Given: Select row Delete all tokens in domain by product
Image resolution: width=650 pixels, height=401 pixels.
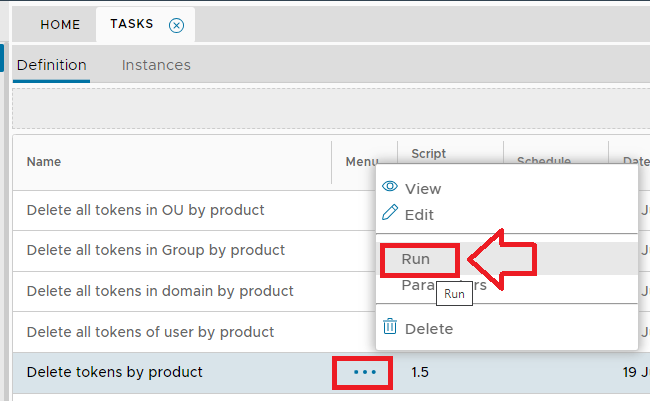Looking at the screenshot, I should [160, 291].
